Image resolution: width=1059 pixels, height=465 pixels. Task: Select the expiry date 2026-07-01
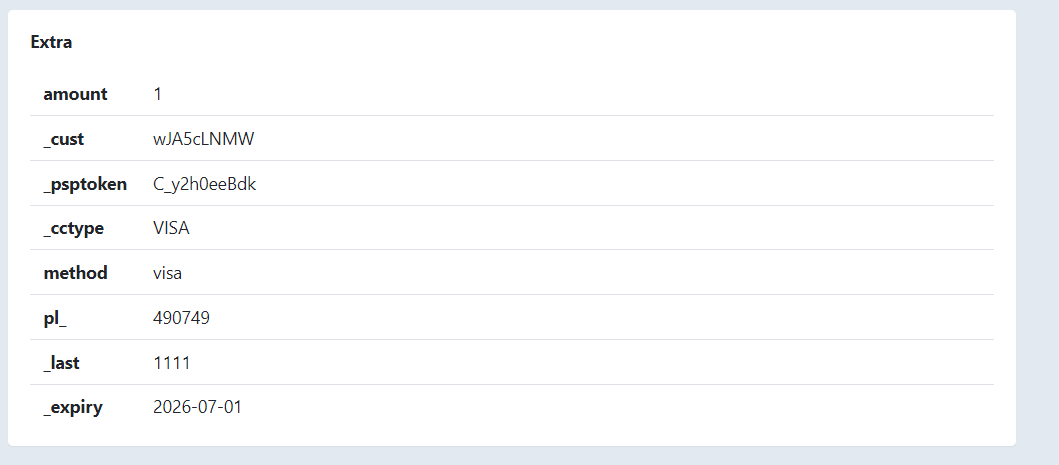coord(197,407)
